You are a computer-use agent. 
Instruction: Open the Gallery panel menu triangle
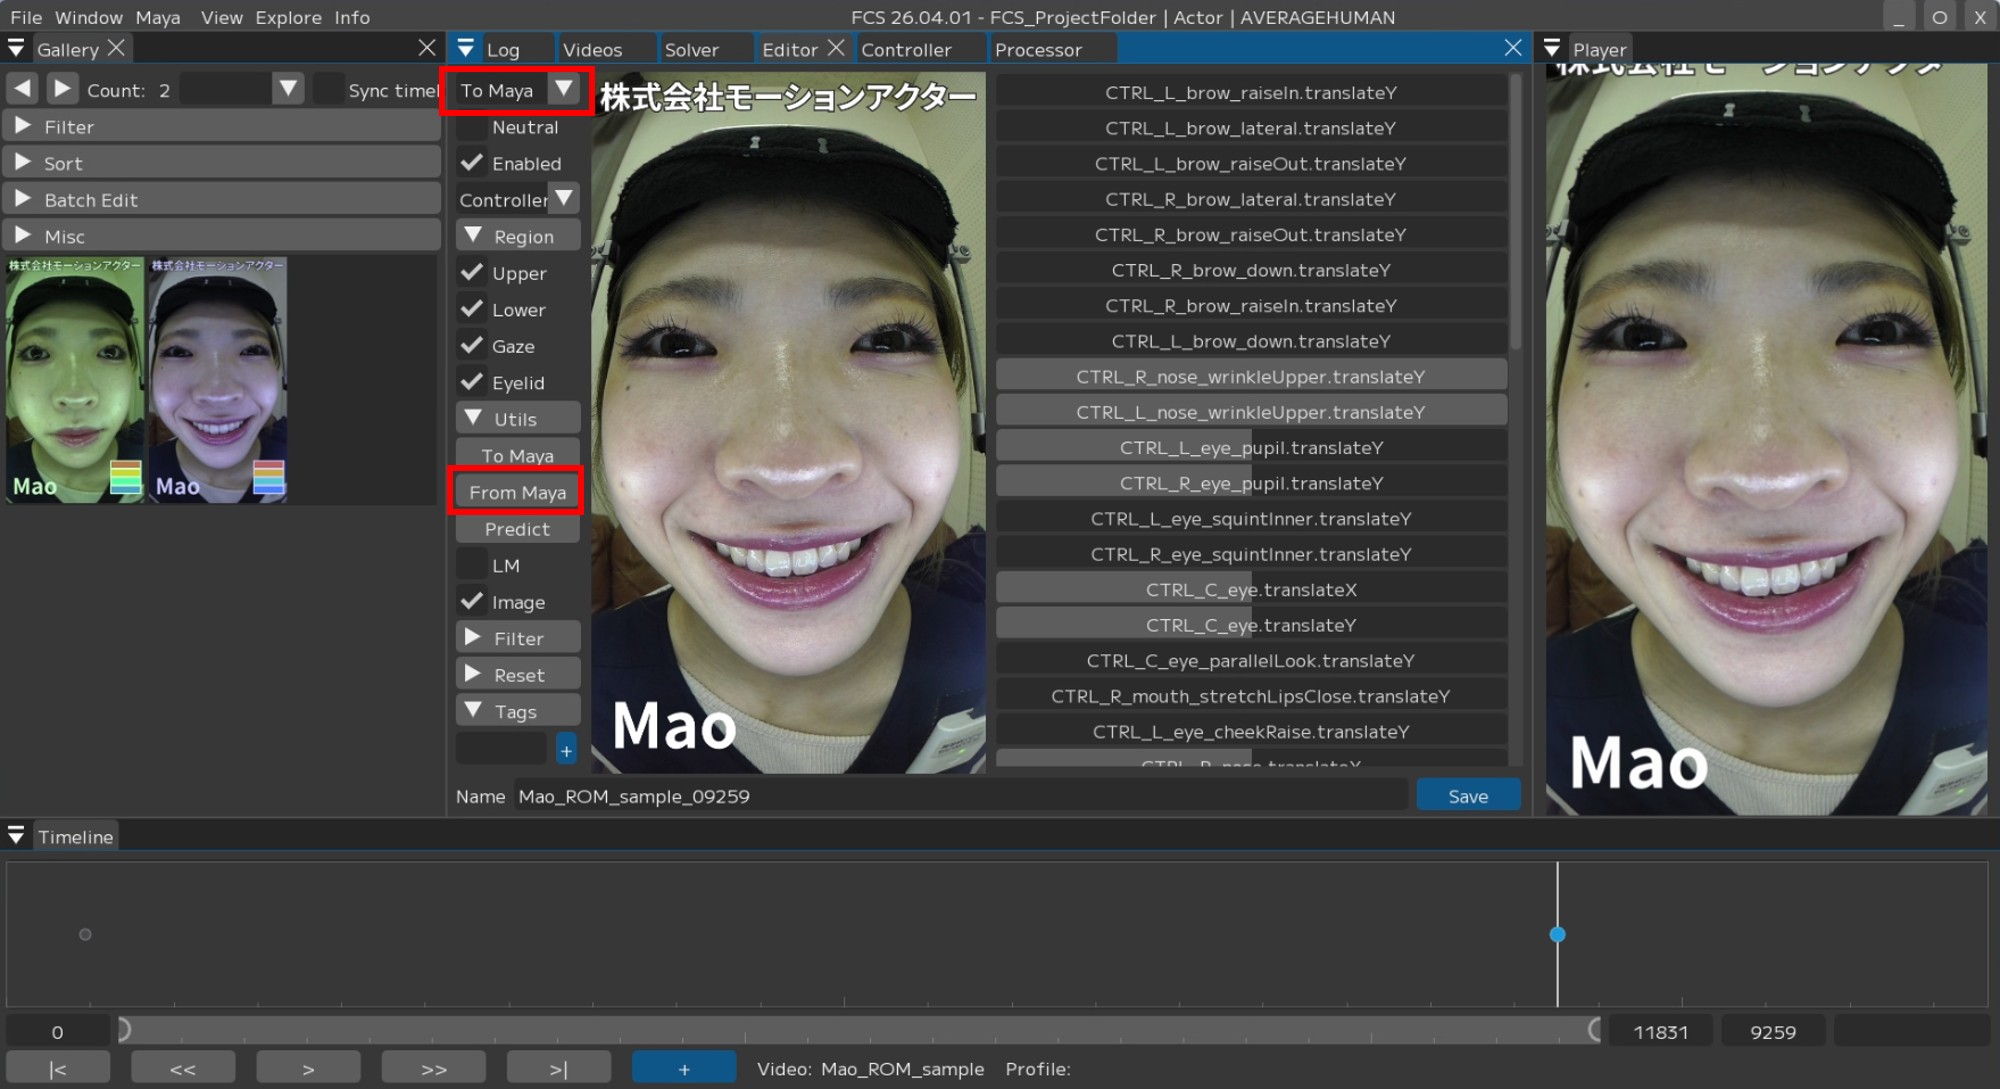pos(16,48)
